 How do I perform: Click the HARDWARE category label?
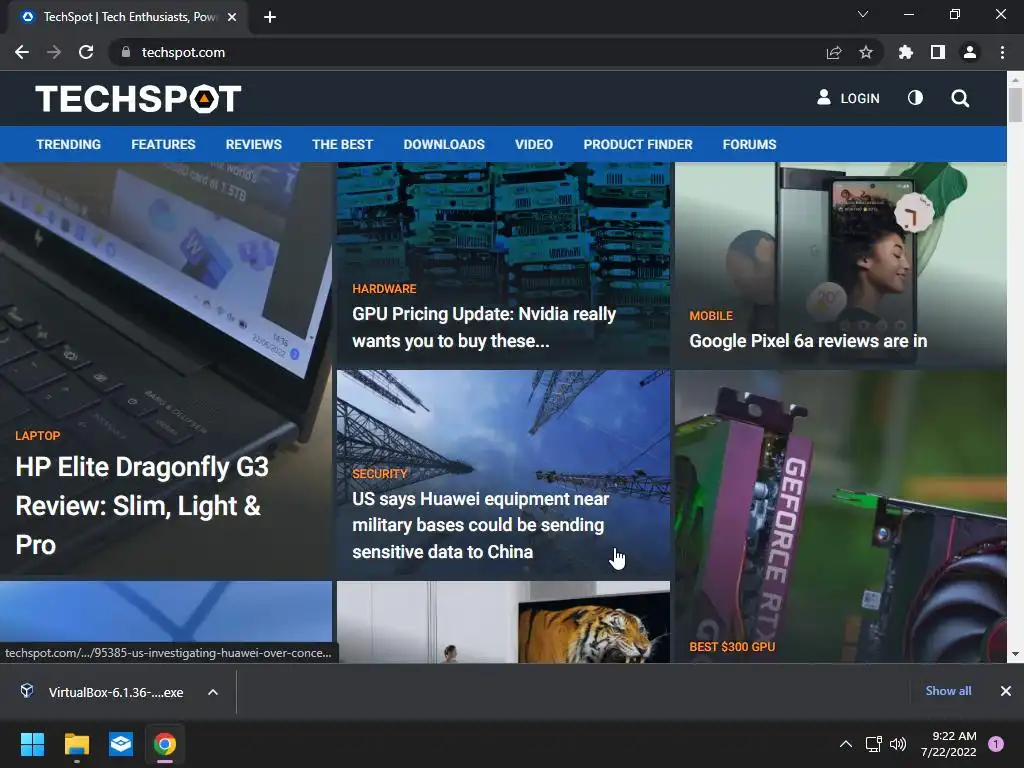click(x=384, y=289)
